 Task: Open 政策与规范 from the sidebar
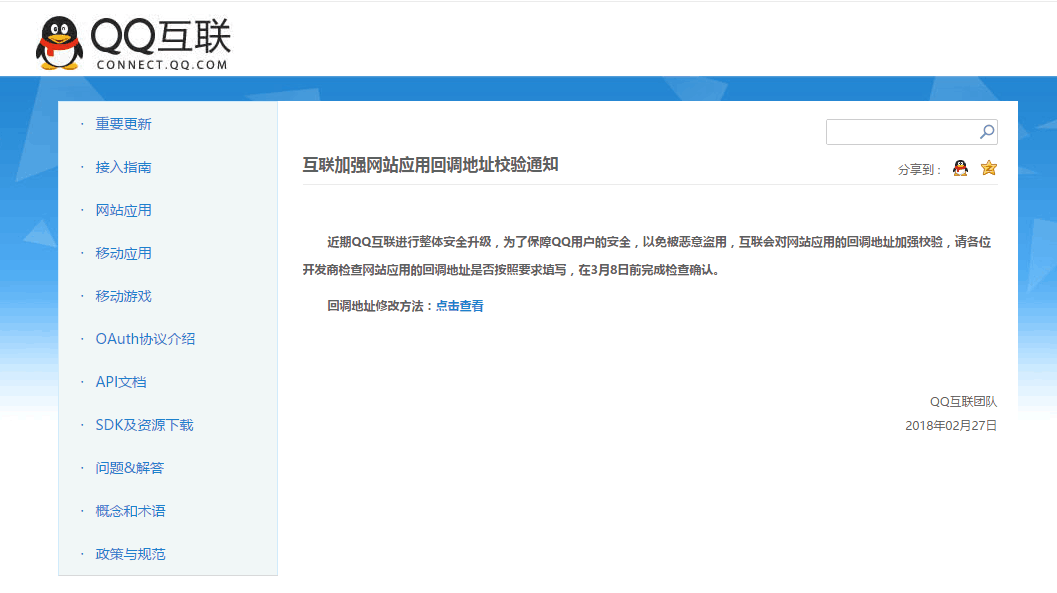pyautogui.click(x=129, y=553)
